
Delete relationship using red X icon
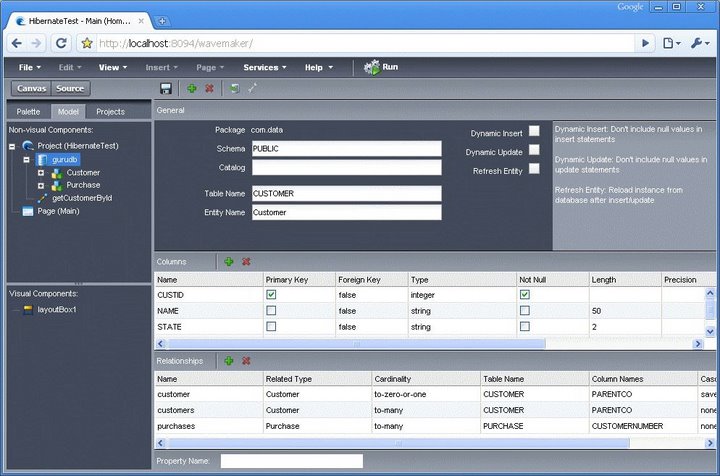click(x=246, y=360)
